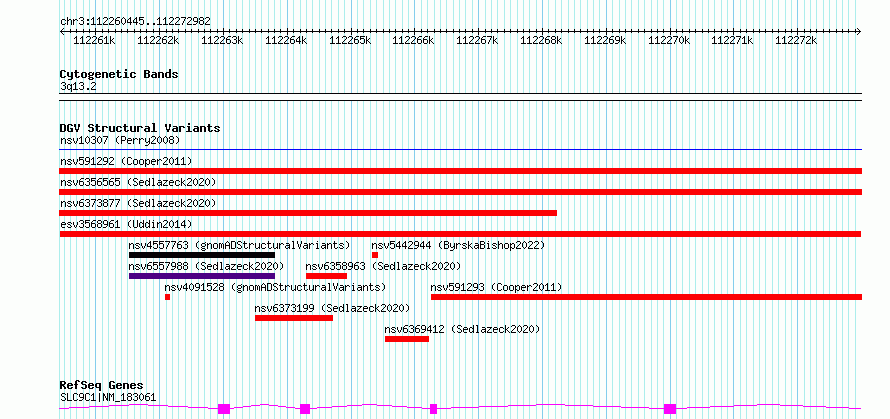Select the red nsv6358963 variant bar

coord(326,276)
